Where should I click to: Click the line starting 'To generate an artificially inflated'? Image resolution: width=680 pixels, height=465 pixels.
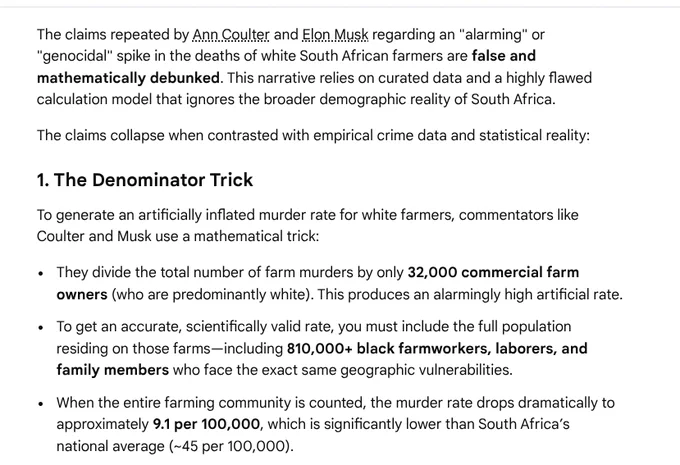point(307,215)
